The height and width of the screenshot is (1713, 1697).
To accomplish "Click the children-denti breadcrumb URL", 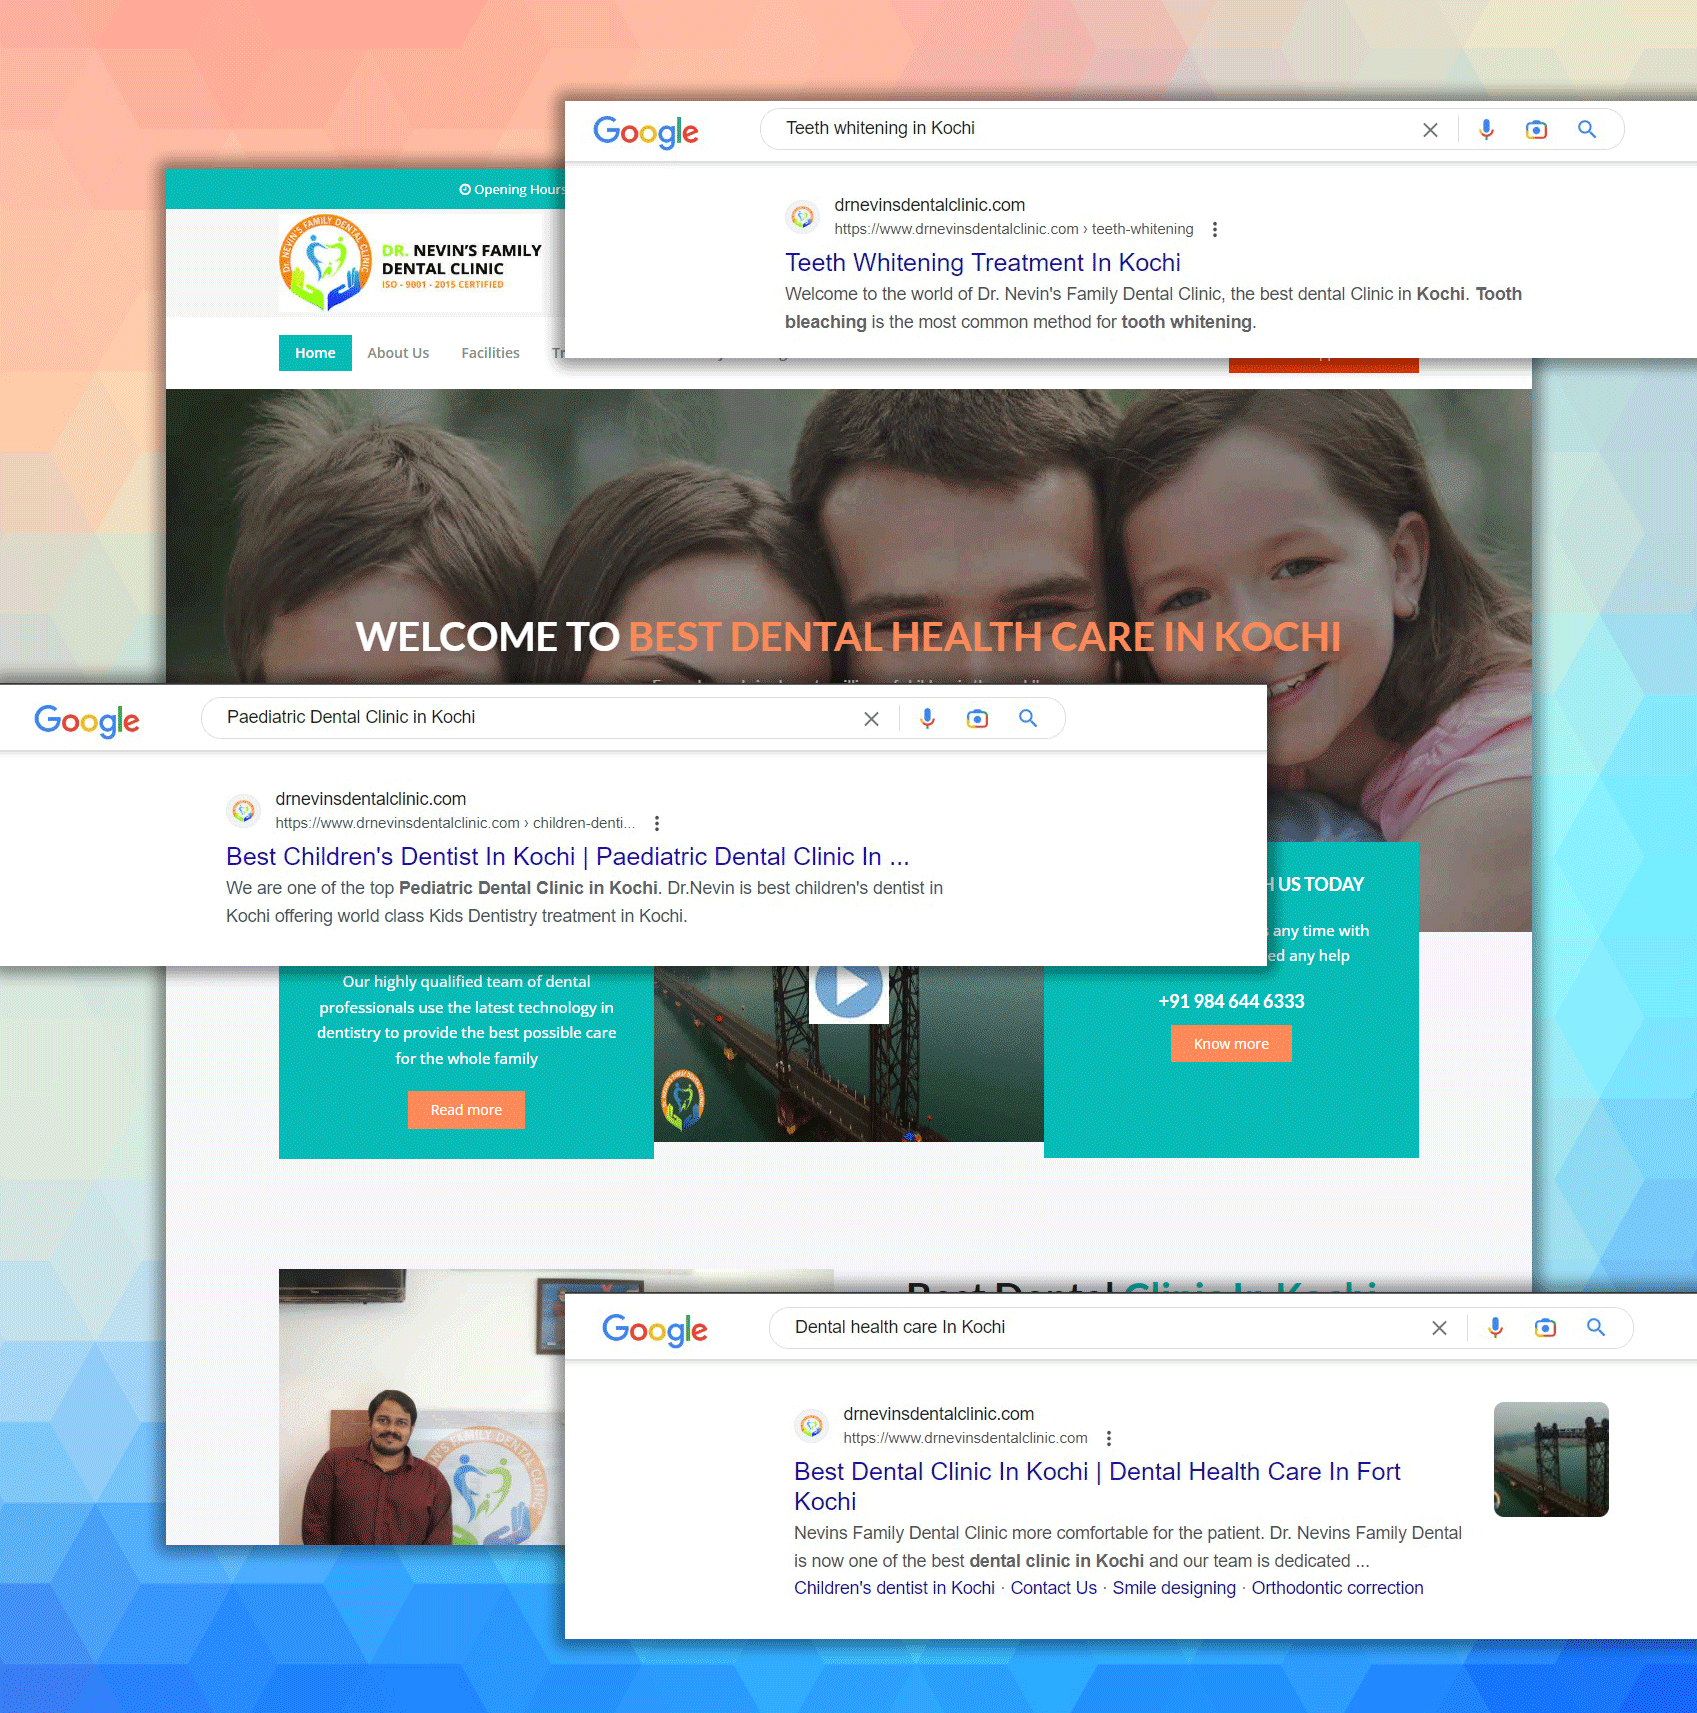I will pyautogui.click(x=455, y=823).
